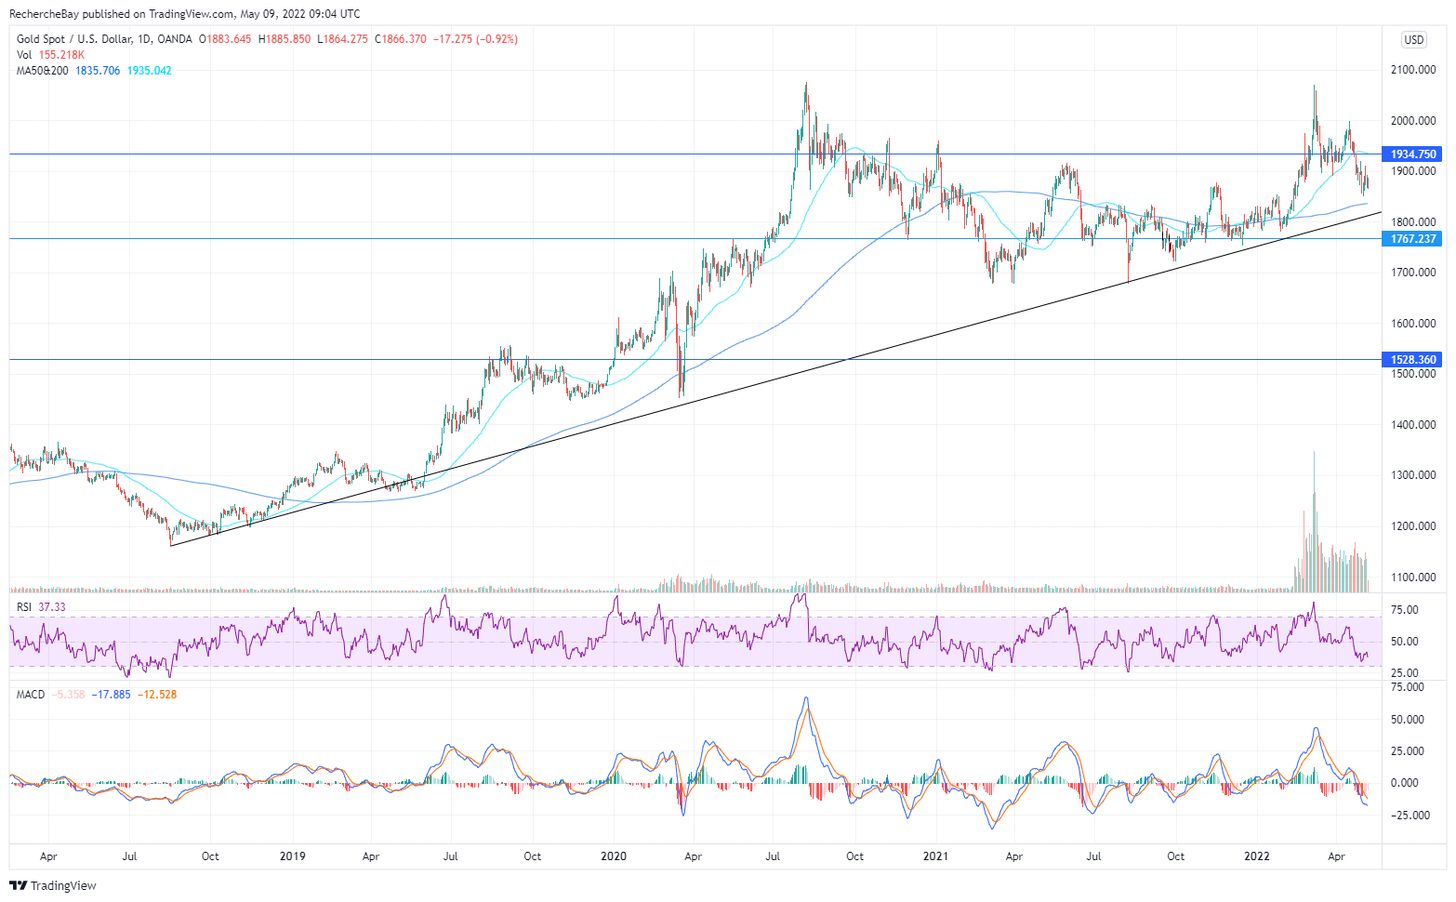Screen dimensions: 1456x902
Task: Click the Vol indicator legend label
Action: pos(24,55)
